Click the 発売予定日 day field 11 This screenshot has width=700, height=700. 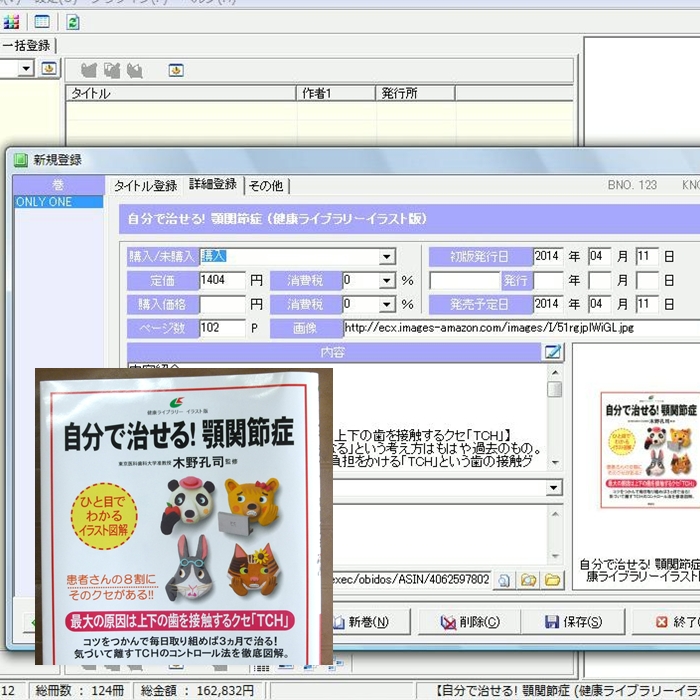point(647,304)
